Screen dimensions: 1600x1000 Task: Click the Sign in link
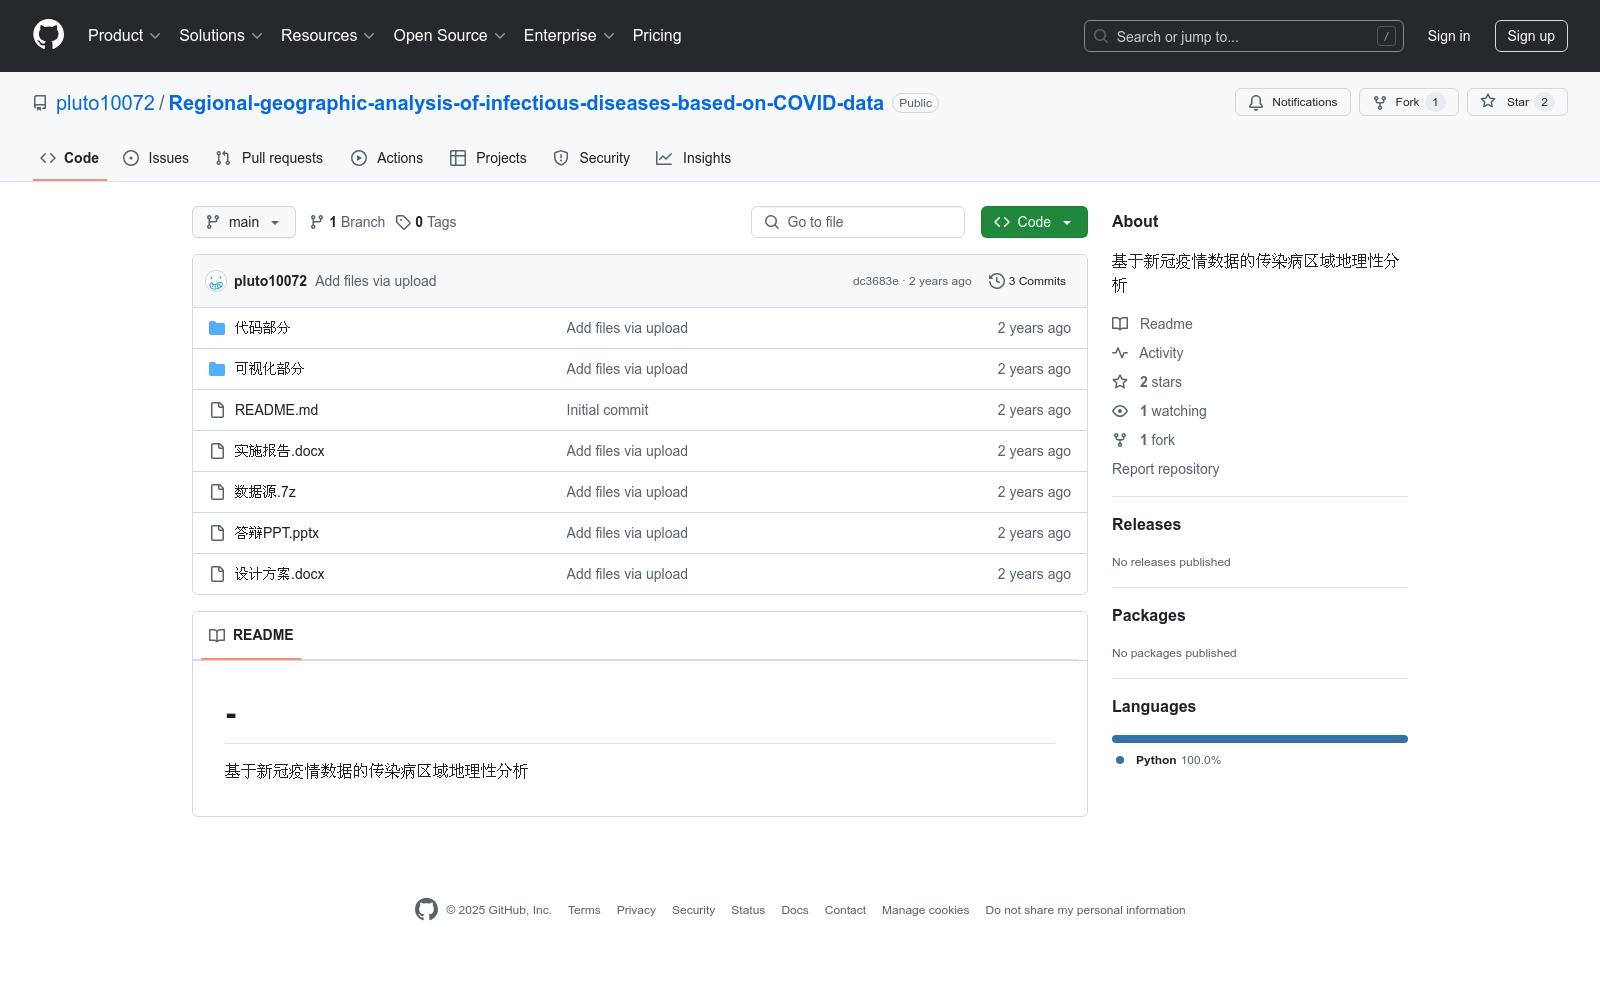1448,36
